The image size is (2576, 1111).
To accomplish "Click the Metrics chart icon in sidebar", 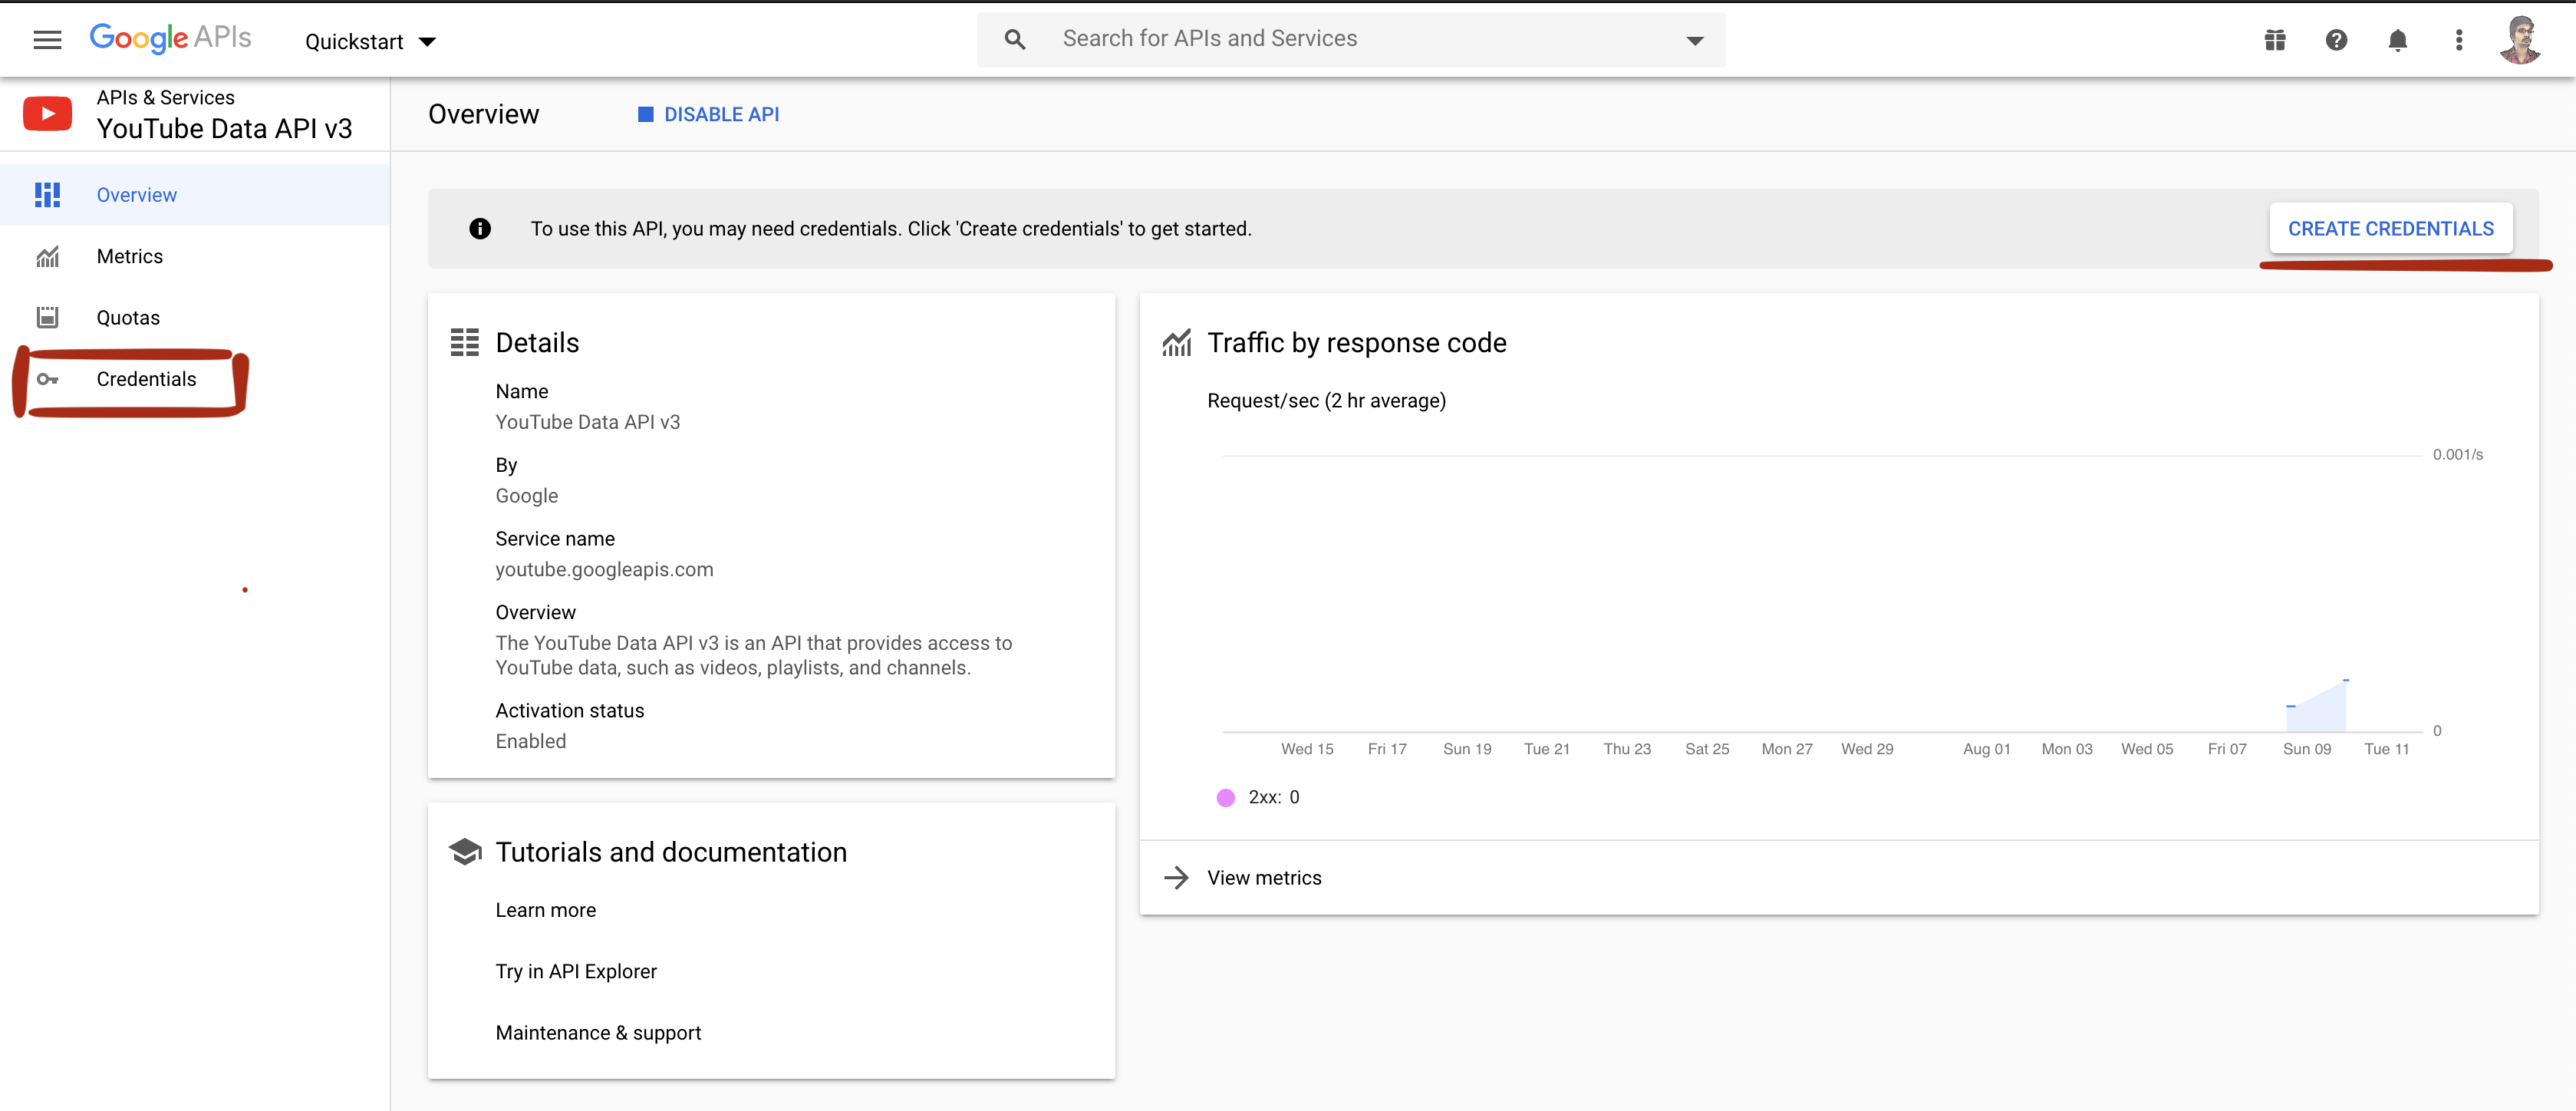I will [x=47, y=257].
